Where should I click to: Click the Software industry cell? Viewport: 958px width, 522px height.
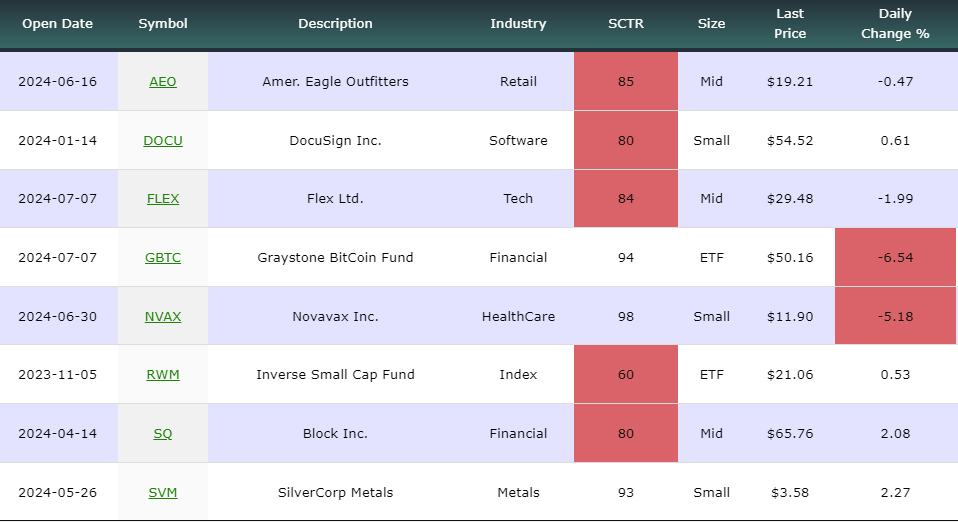coord(518,140)
